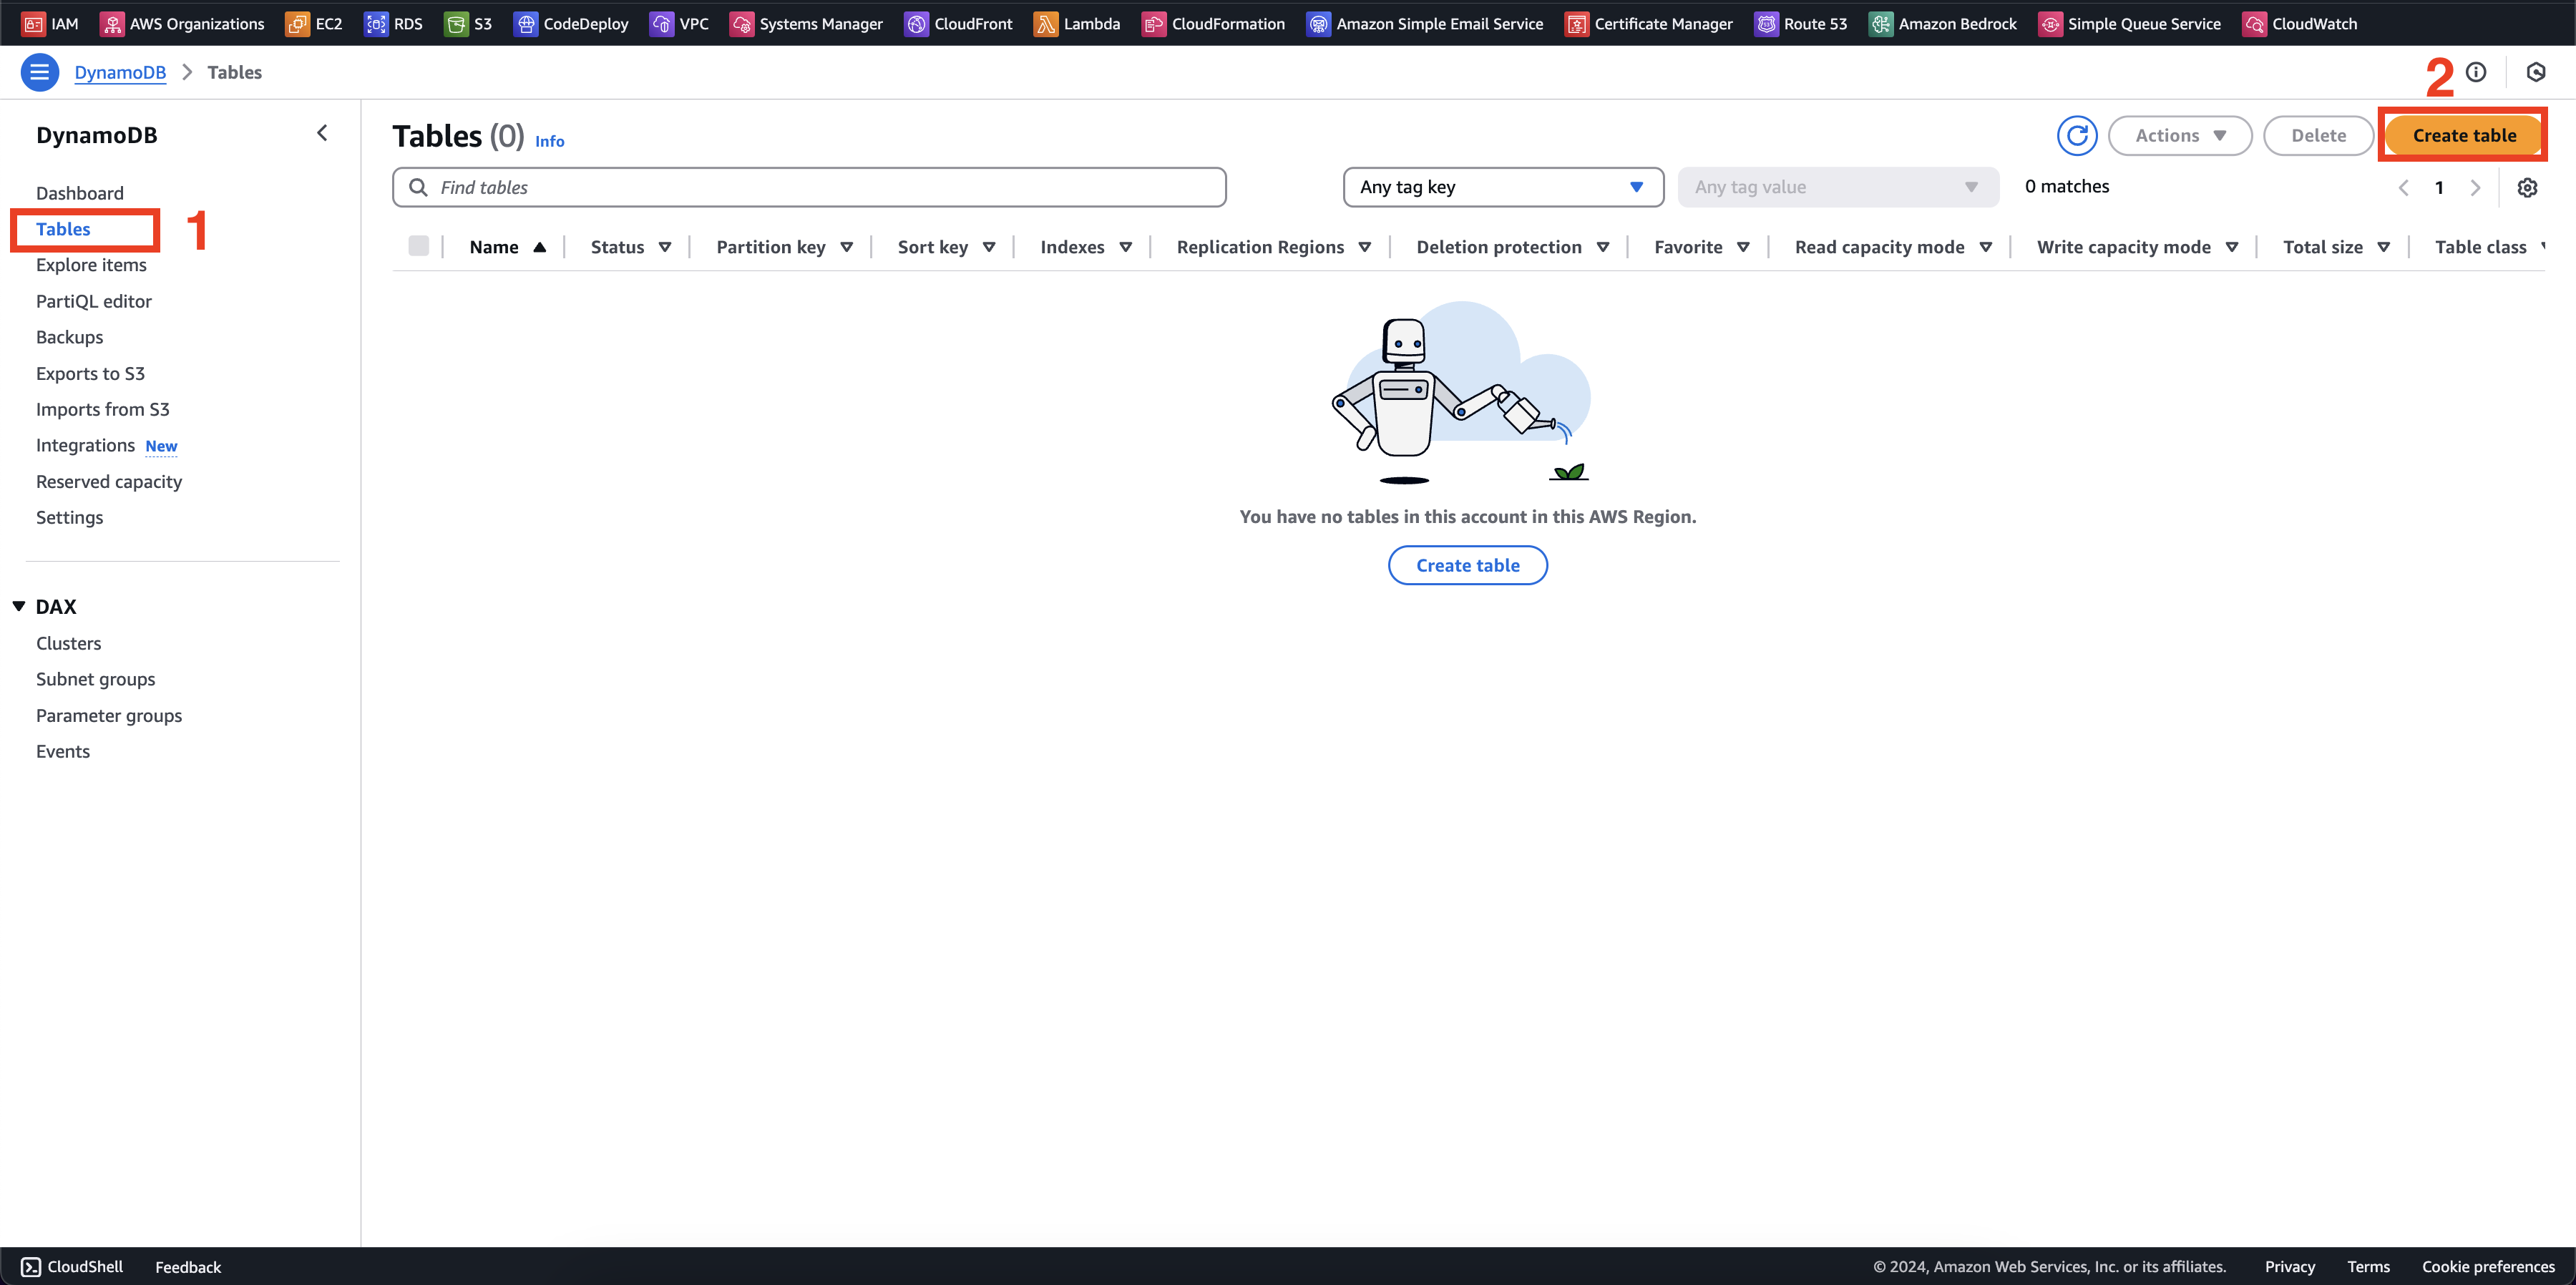Screen dimensions: 2576x1285
Task: Sort by Favorite column
Action: coord(1701,247)
